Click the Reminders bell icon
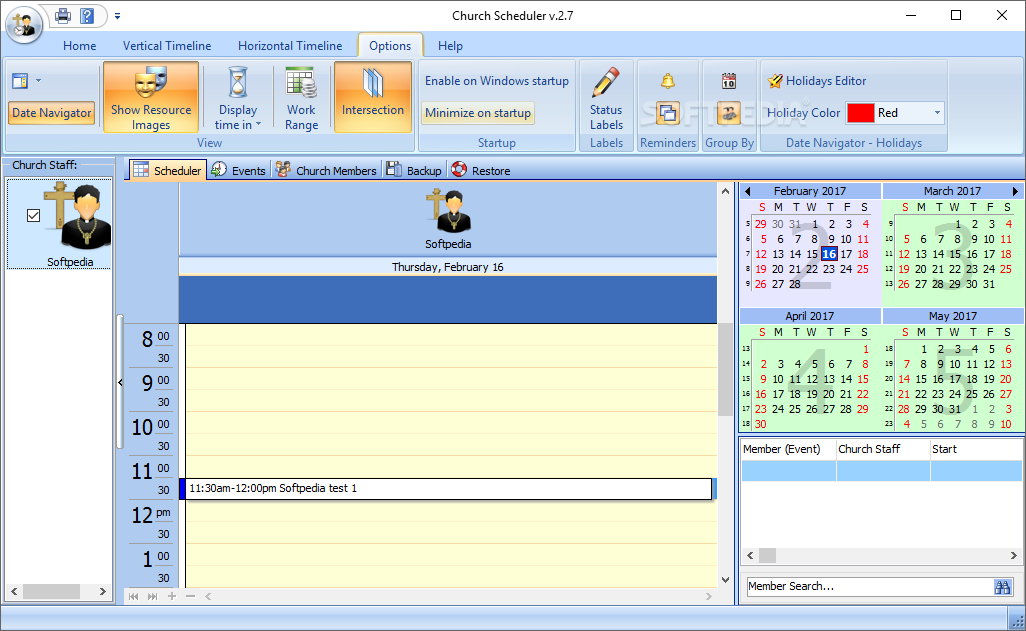This screenshot has height=631, width=1026. (667, 81)
